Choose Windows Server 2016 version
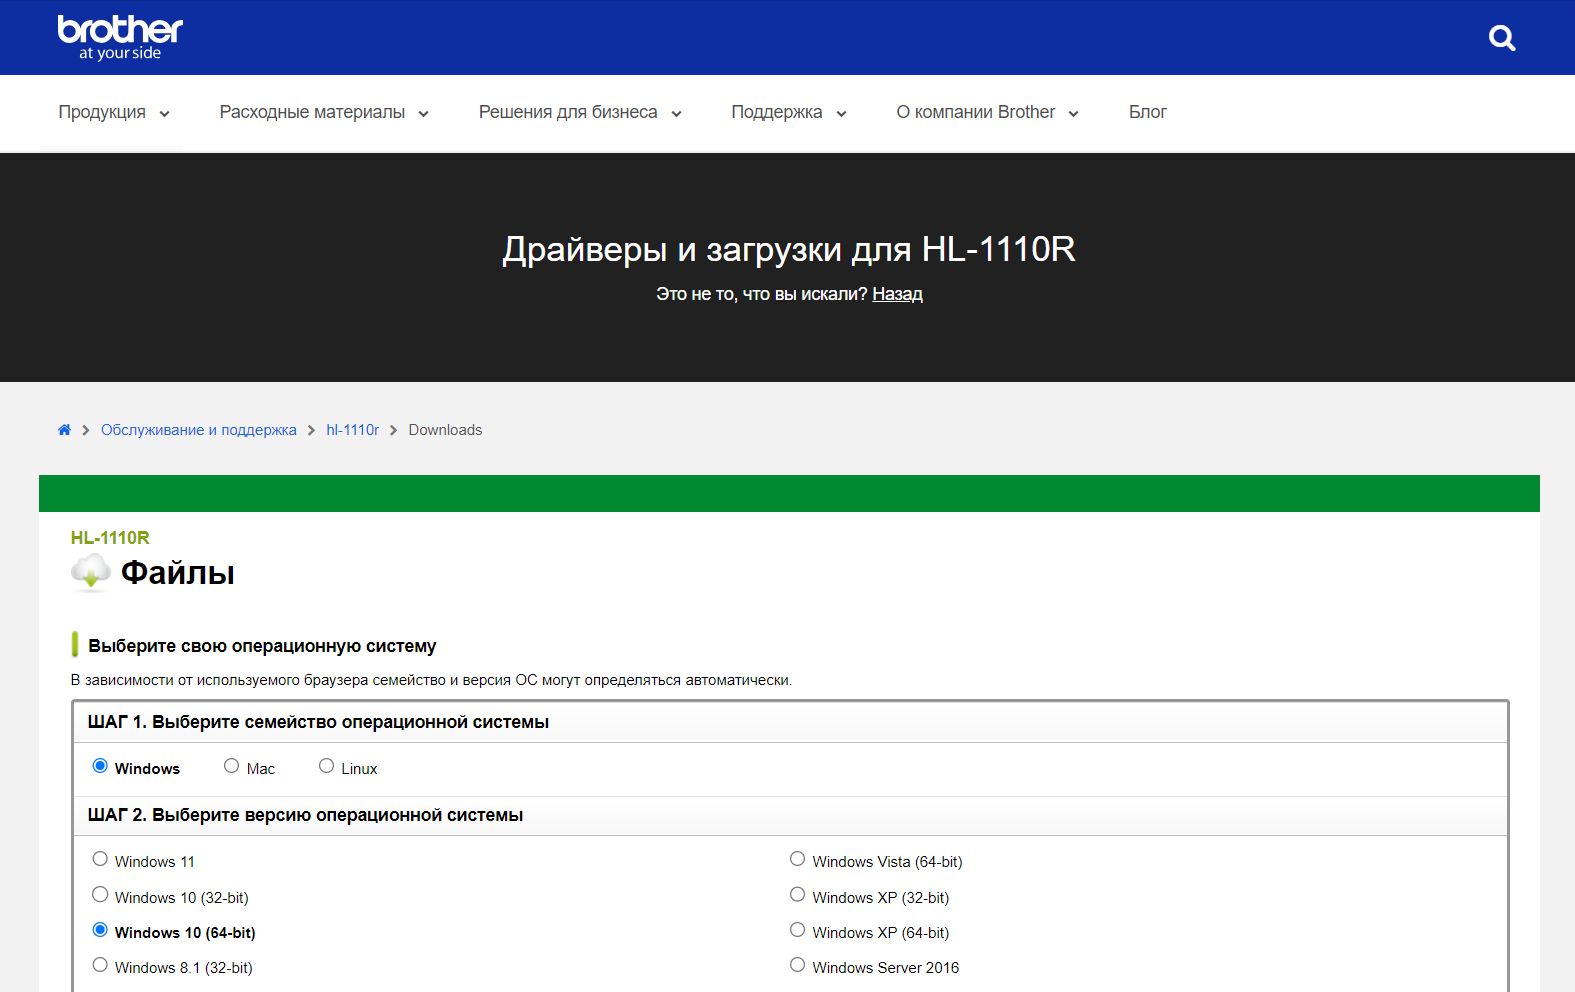 797,965
